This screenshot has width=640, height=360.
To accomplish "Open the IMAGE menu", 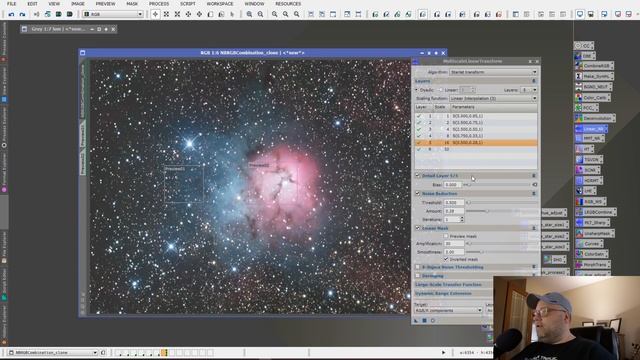I will pyautogui.click(x=78, y=4).
